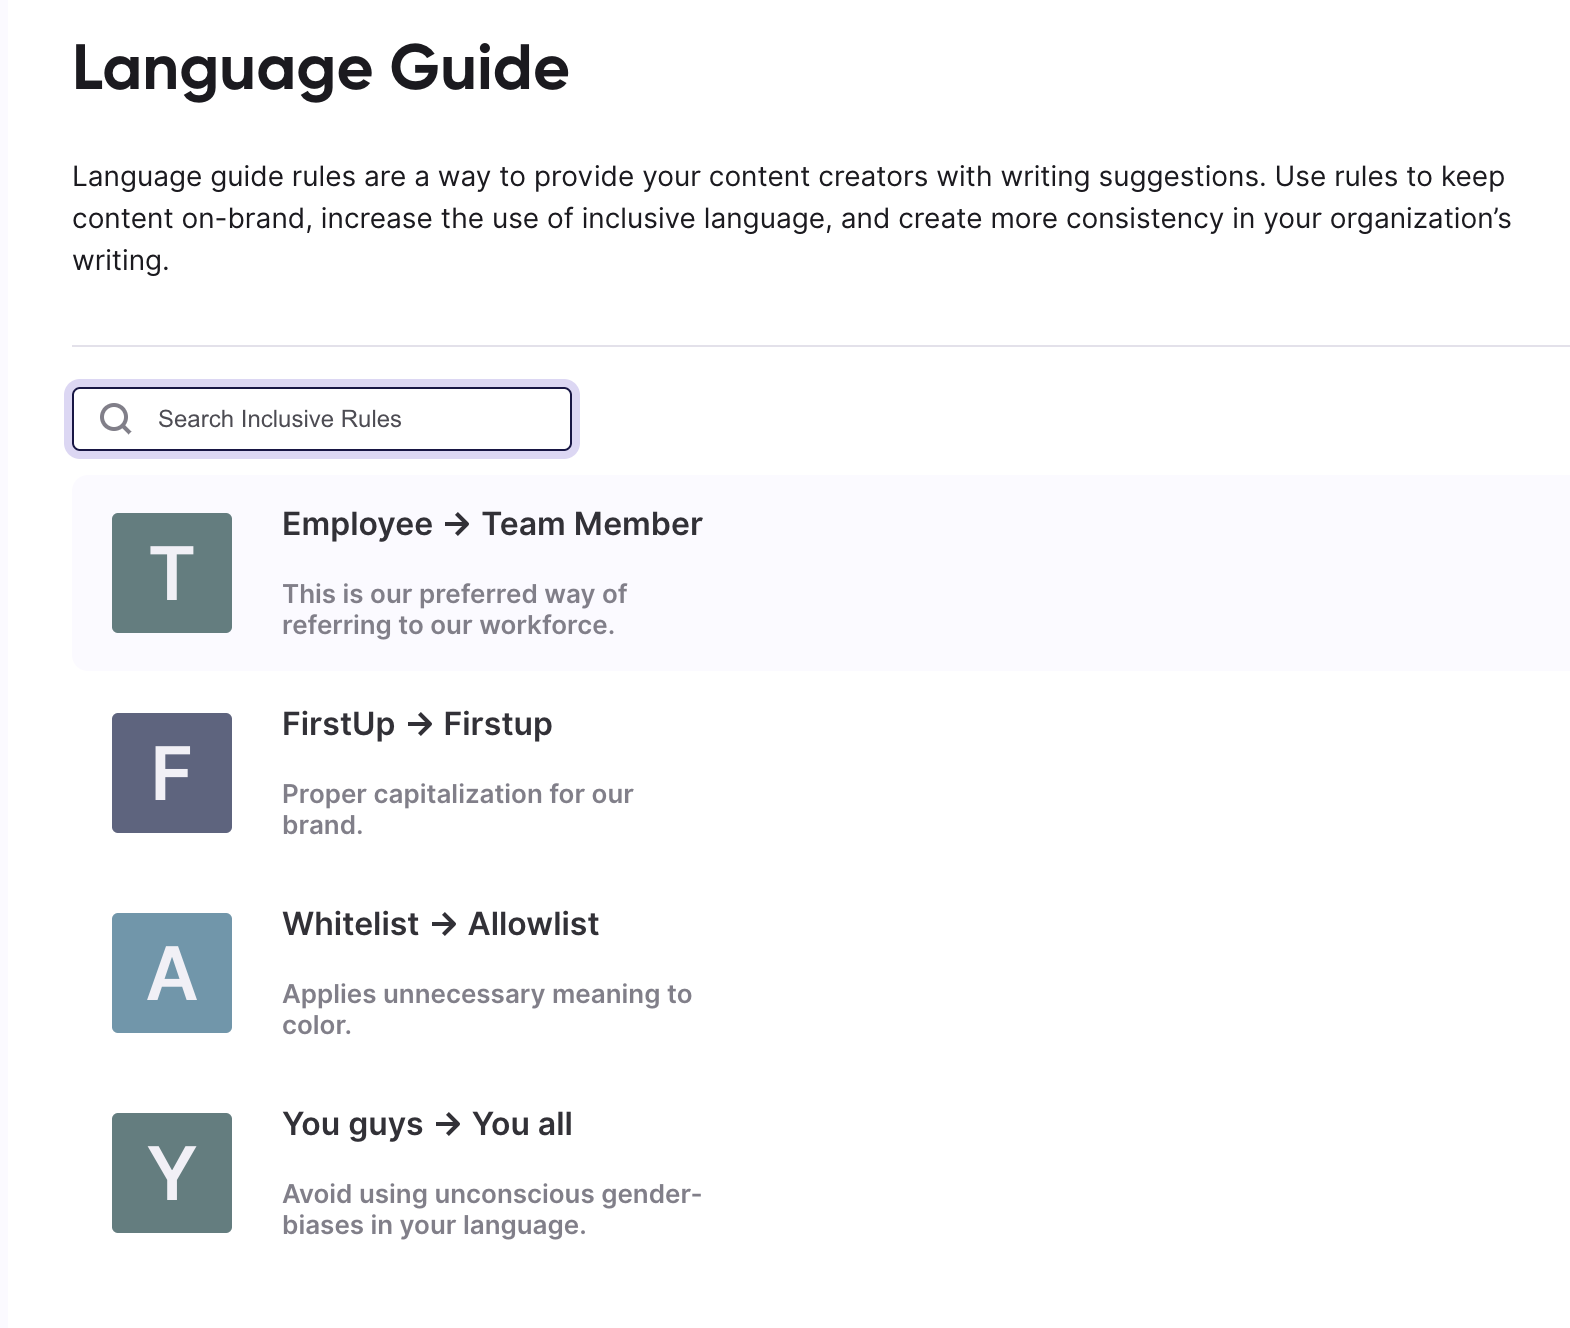The image size is (1570, 1328).
Task: Select the gender-biases description text
Action: [x=492, y=1209]
